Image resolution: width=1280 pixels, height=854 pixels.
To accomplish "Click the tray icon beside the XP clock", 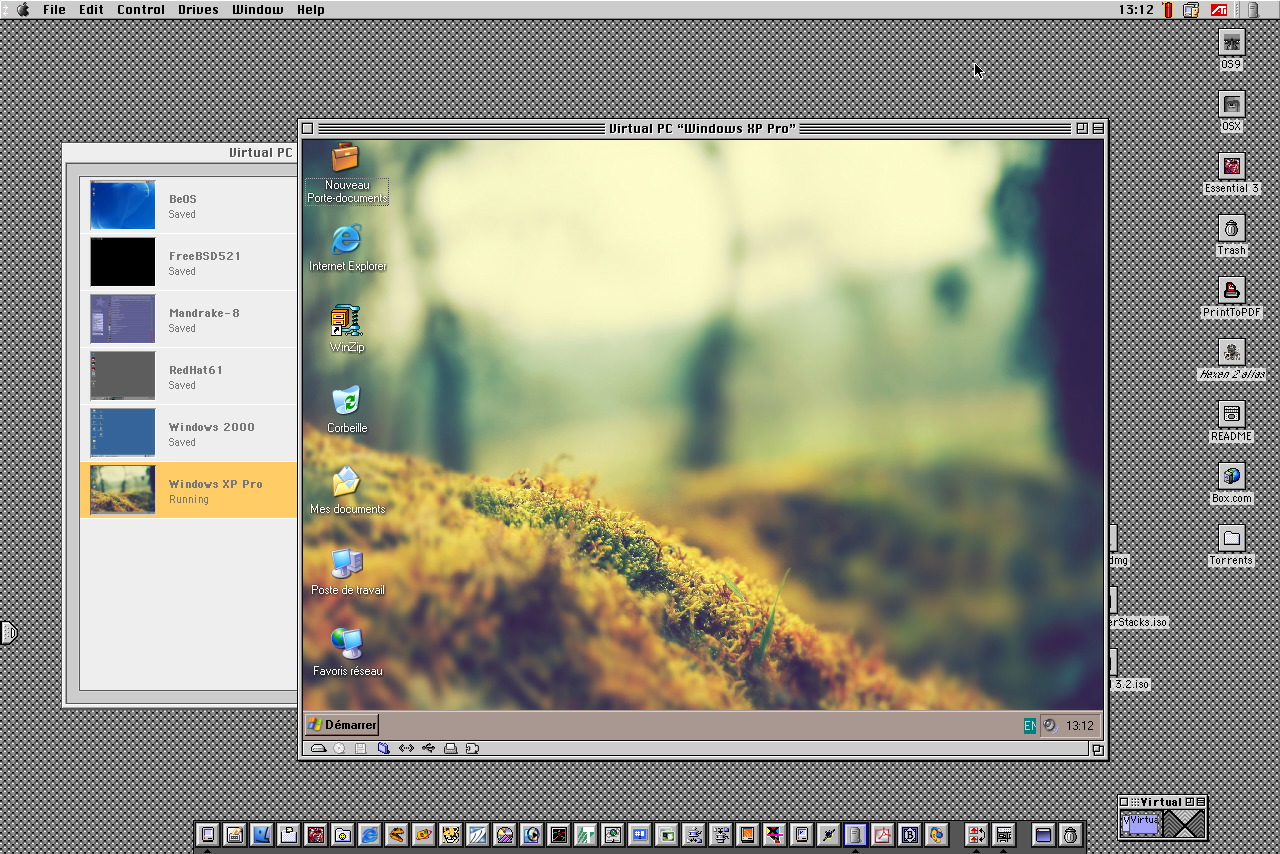I will coord(1050,726).
